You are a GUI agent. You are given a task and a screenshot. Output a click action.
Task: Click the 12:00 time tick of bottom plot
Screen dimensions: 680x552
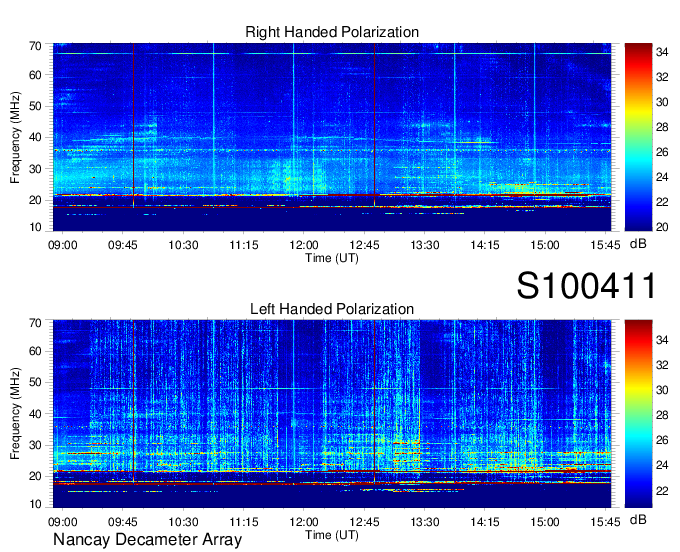tap(304, 522)
